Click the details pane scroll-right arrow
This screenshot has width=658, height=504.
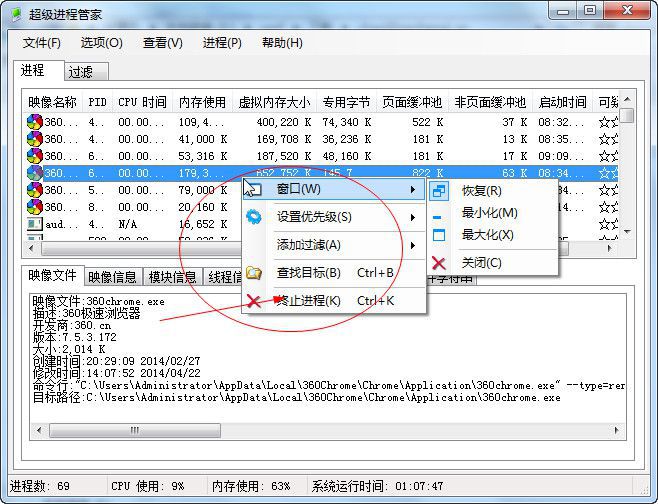click(616, 430)
